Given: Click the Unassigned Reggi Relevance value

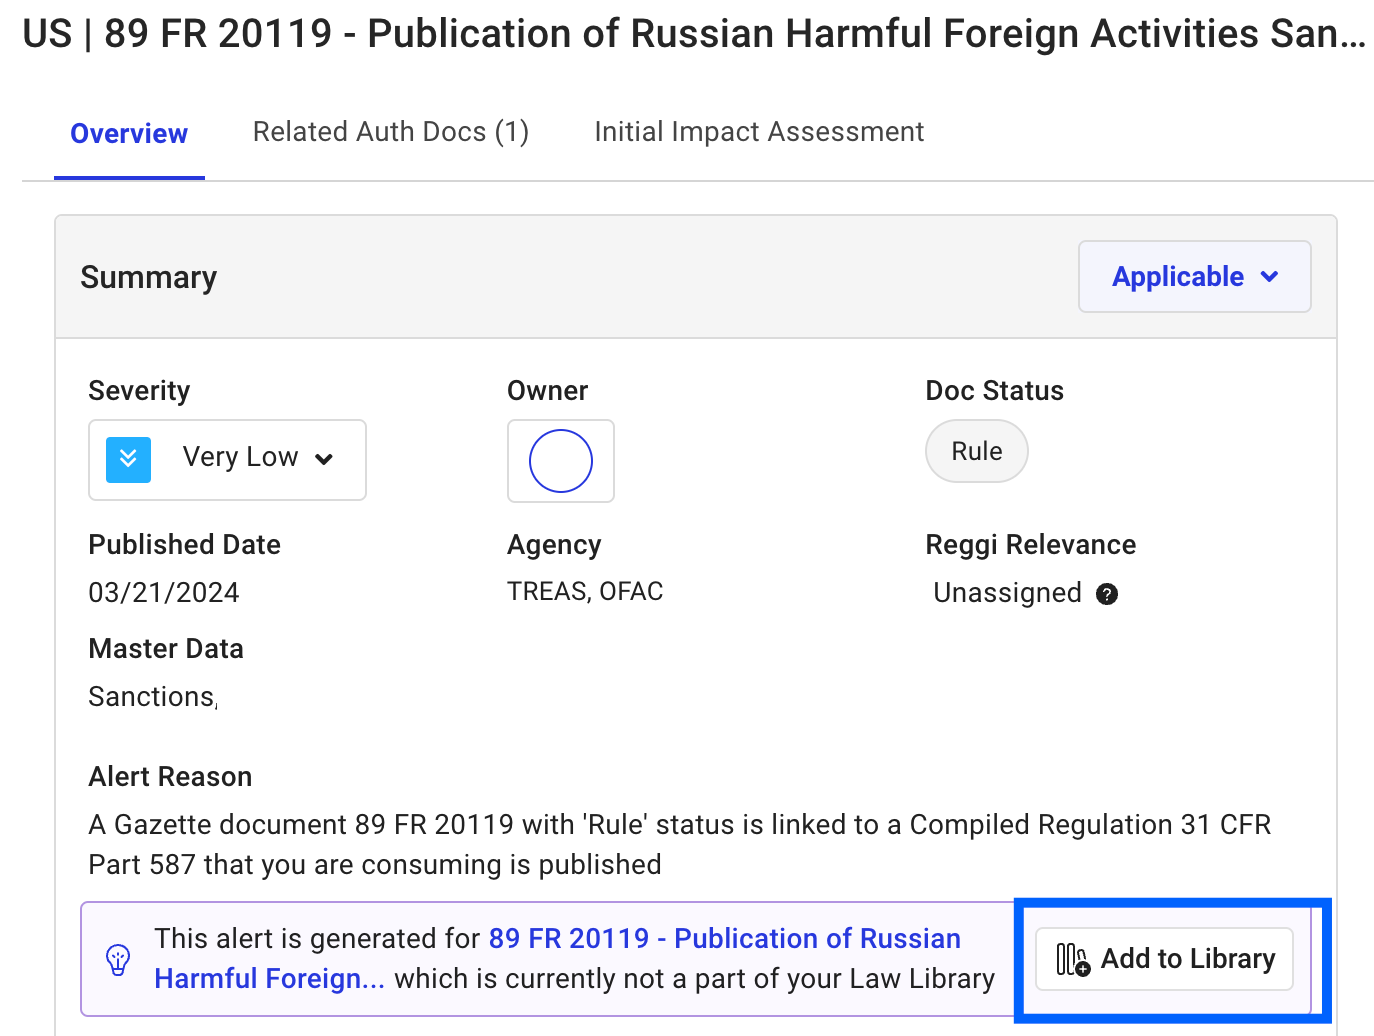Looking at the screenshot, I should tap(1006, 593).
